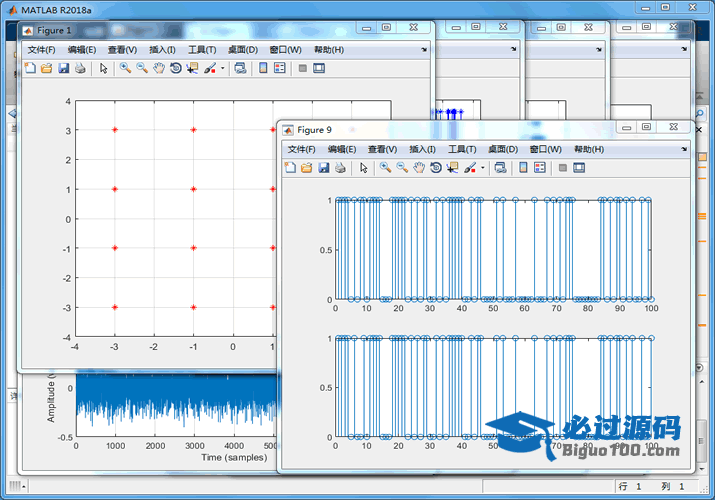
Task: Open 插入(I) menu in Figure 1
Action: point(162,50)
